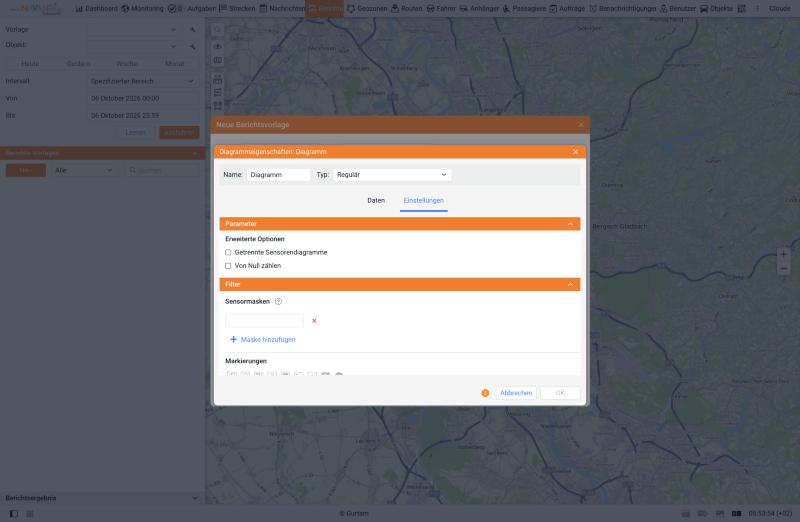
Task: Collapse the Parameter section
Action: pos(570,224)
